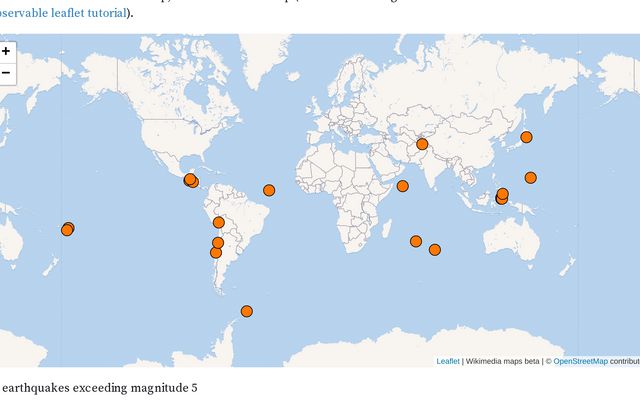
Task: Click the earthquake marker cluster in Central America
Action: click(191, 181)
